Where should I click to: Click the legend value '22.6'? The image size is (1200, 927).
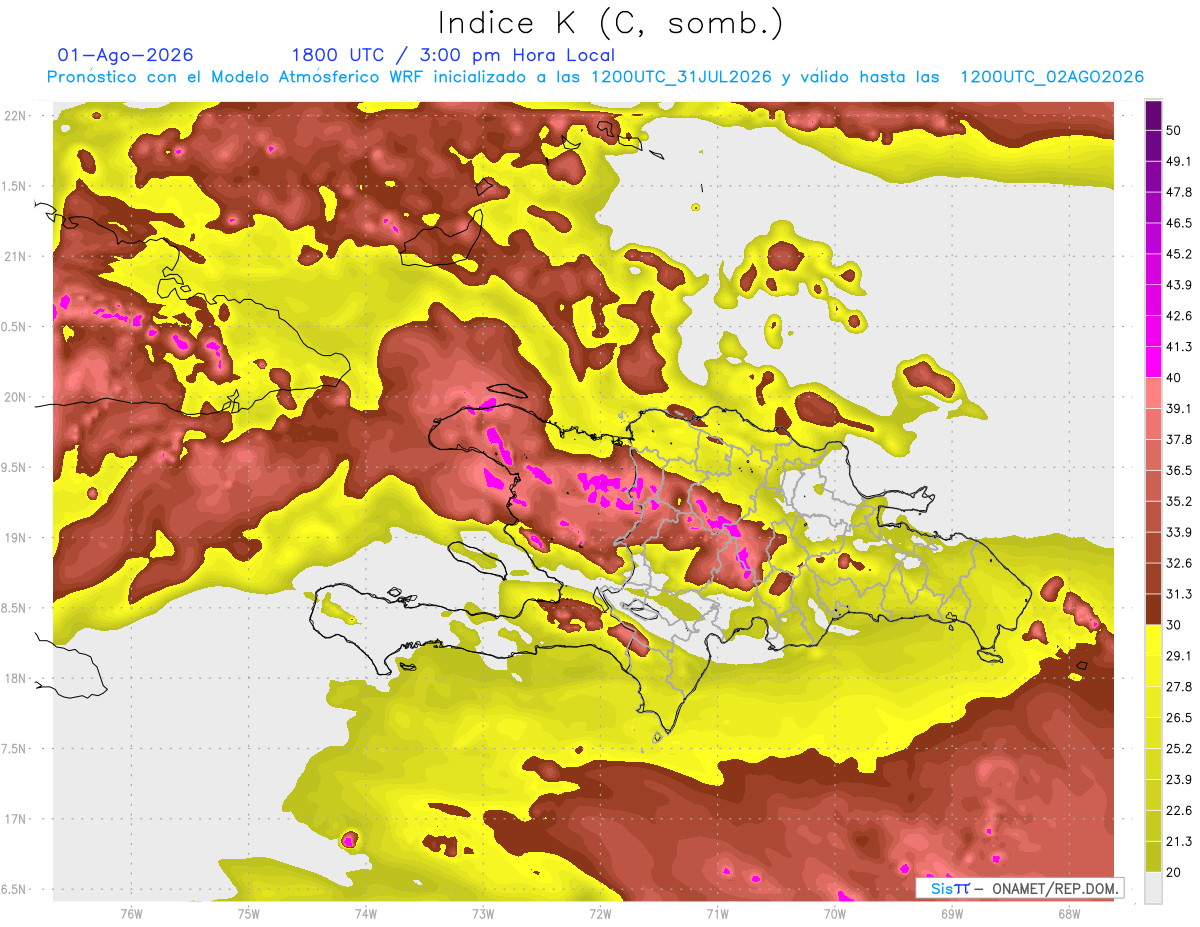pyautogui.click(x=1179, y=810)
